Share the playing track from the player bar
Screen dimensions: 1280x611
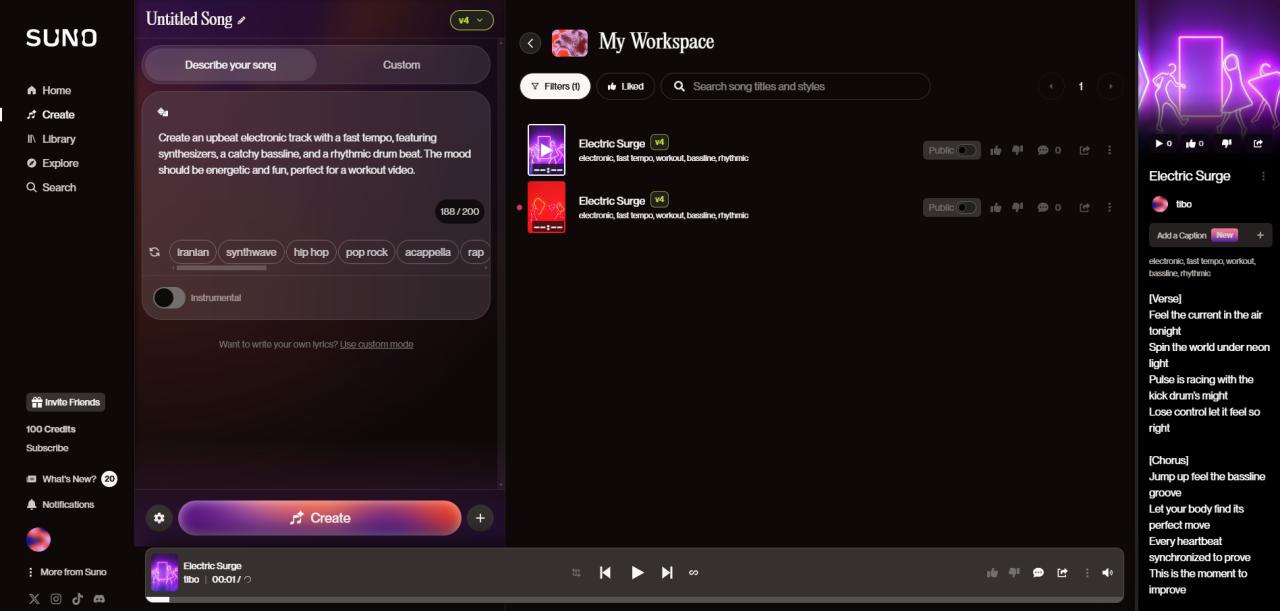click(1063, 572)
